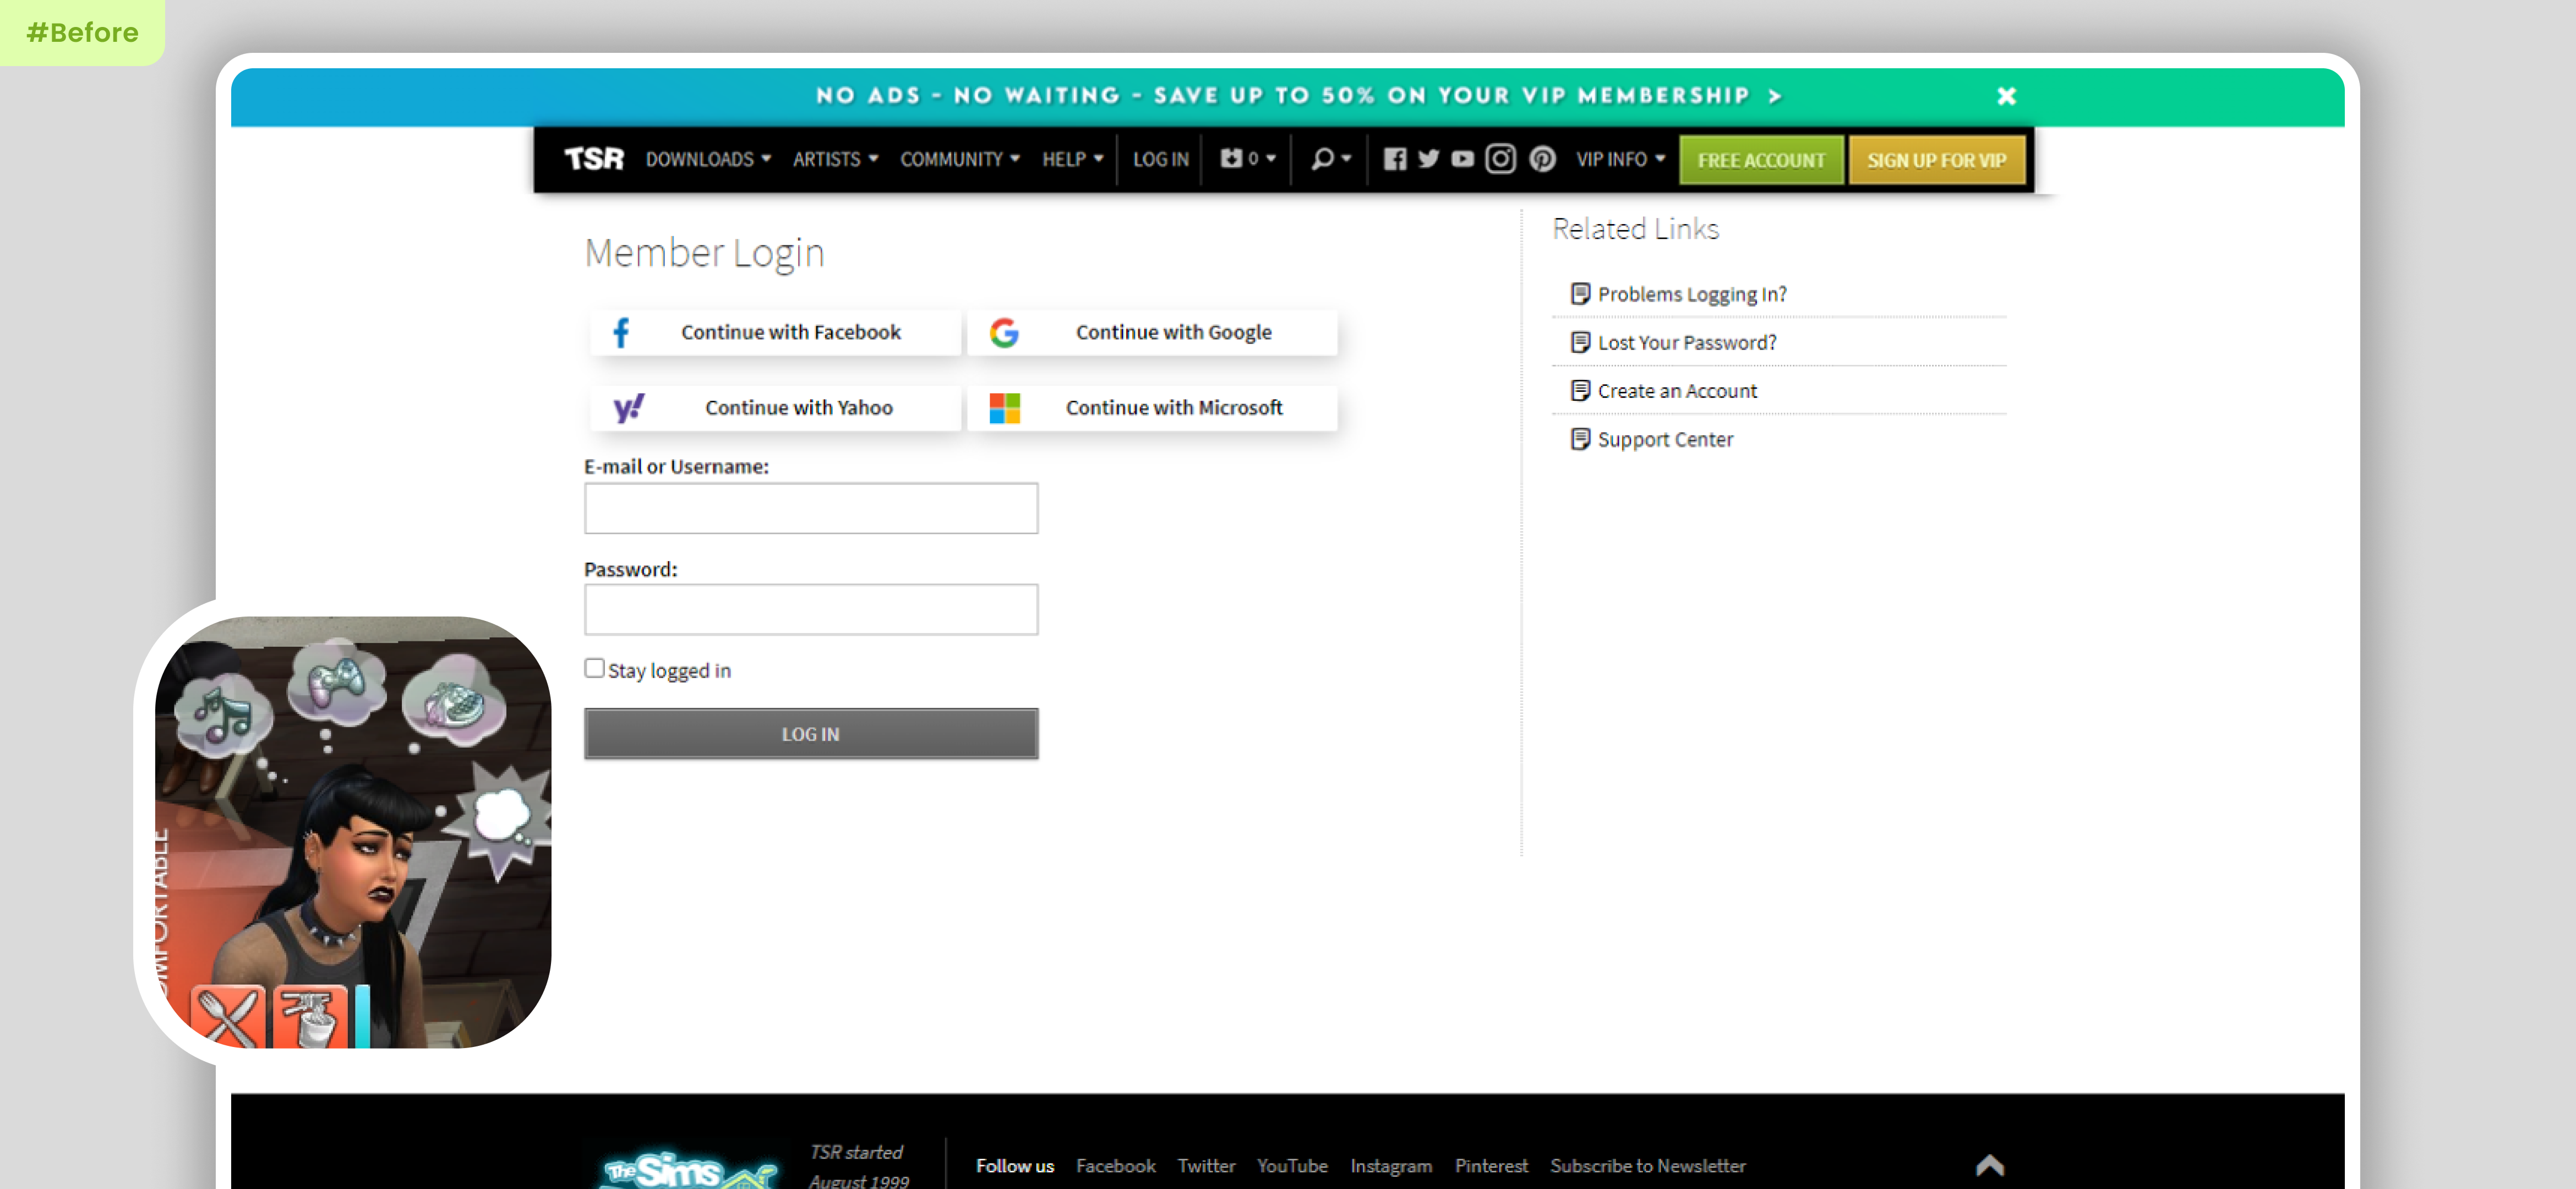Focus the E-mail or Username field
2576x1189 pixels.
tap(810, 508)
